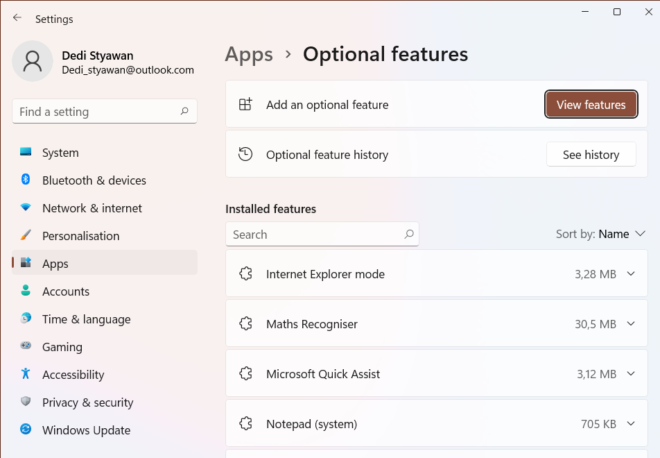Click the Installed features heading
Image resolution: width=660 pixels, height=458 pixels.
(x=271, y=209)
